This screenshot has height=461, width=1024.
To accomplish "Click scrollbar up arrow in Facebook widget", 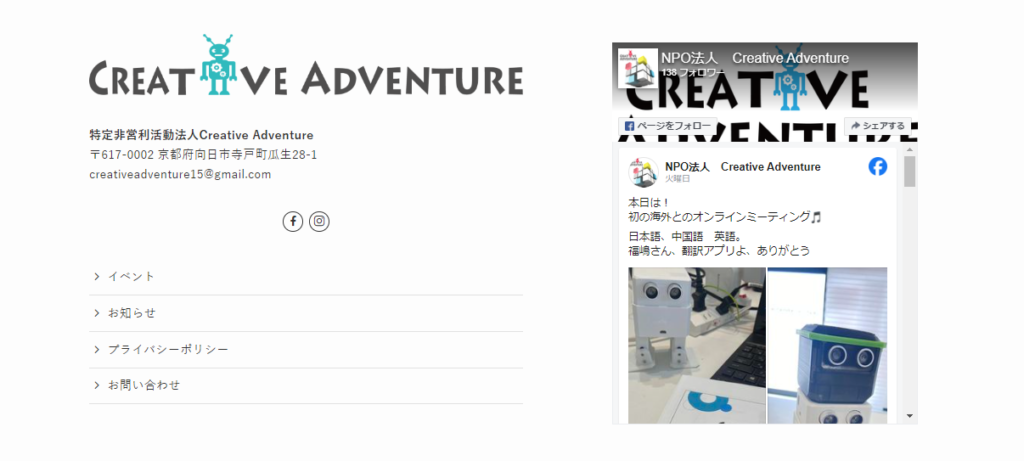I will coord(910,151).
